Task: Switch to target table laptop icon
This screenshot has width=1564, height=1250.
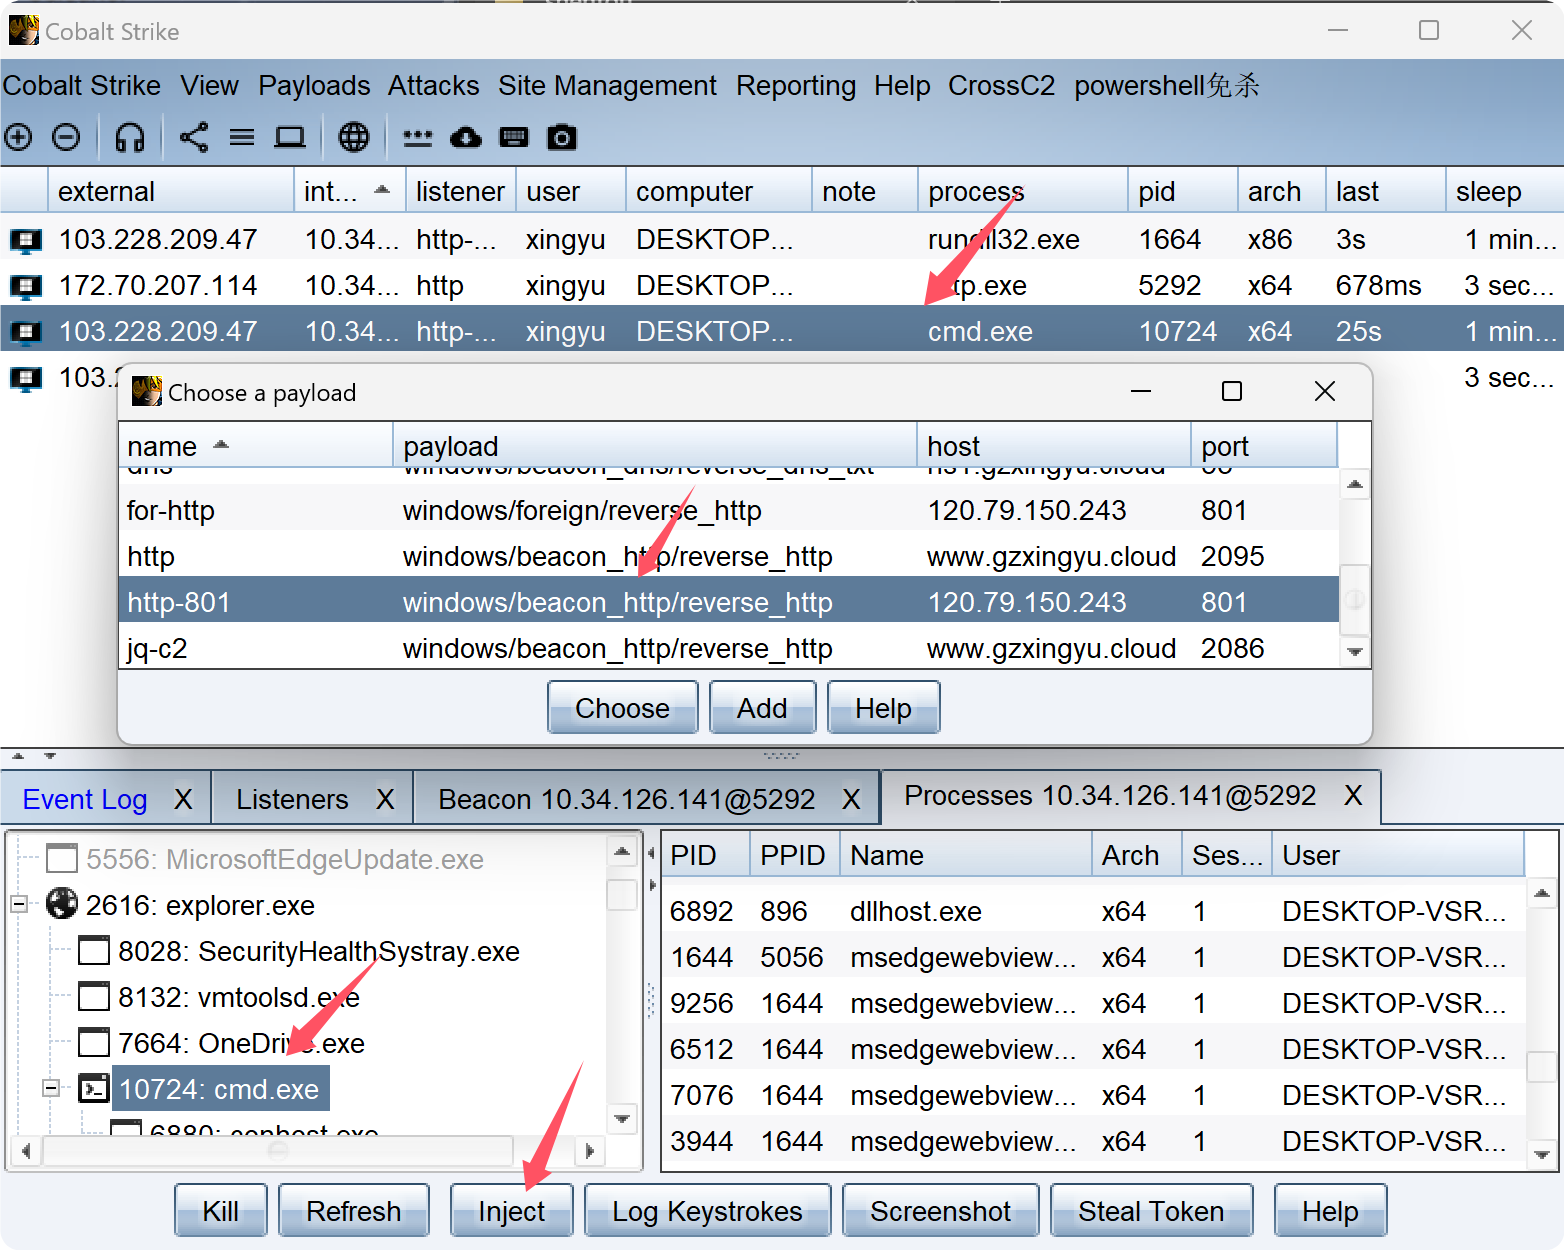Action: (290, 137)
